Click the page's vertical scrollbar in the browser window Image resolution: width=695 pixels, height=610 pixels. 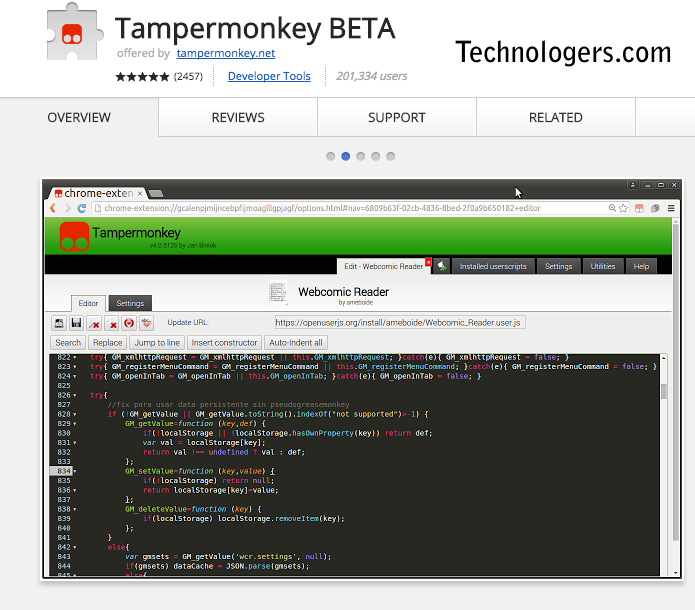[x=675, y=383]
